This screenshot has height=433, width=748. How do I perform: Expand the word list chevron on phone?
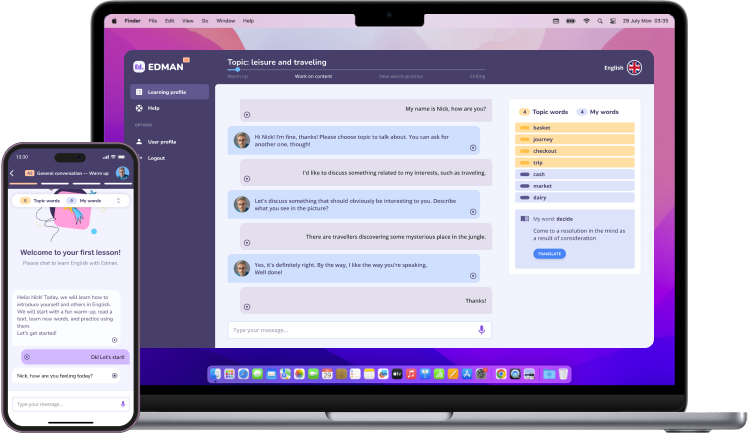(120, 200)
